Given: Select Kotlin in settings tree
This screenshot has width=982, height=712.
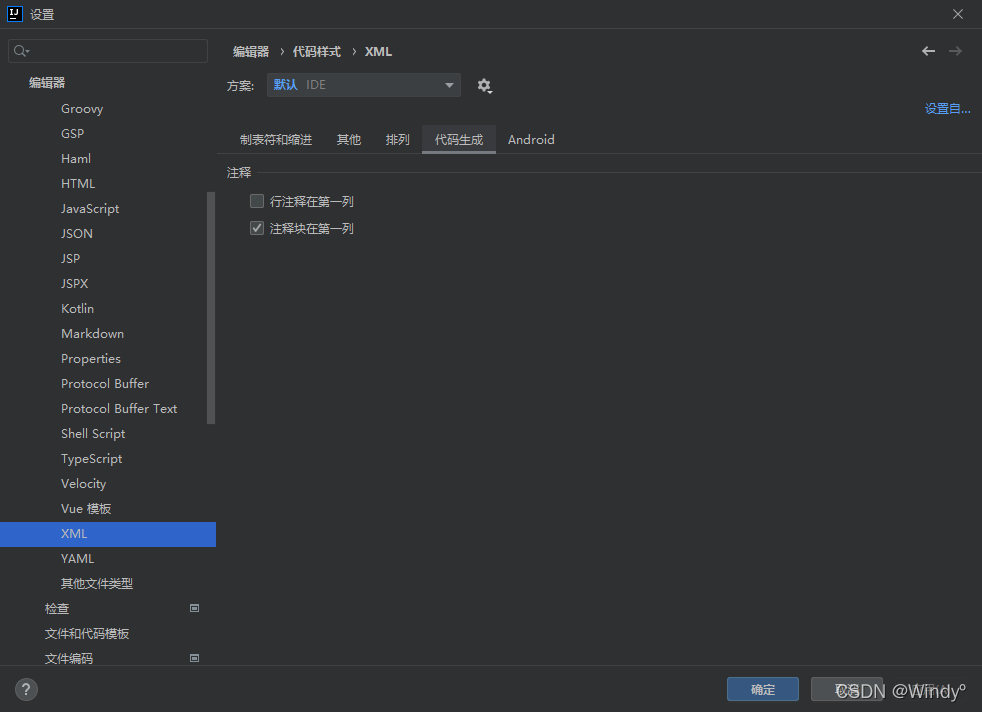Looking at the screenshot, I should pos(77,309).
